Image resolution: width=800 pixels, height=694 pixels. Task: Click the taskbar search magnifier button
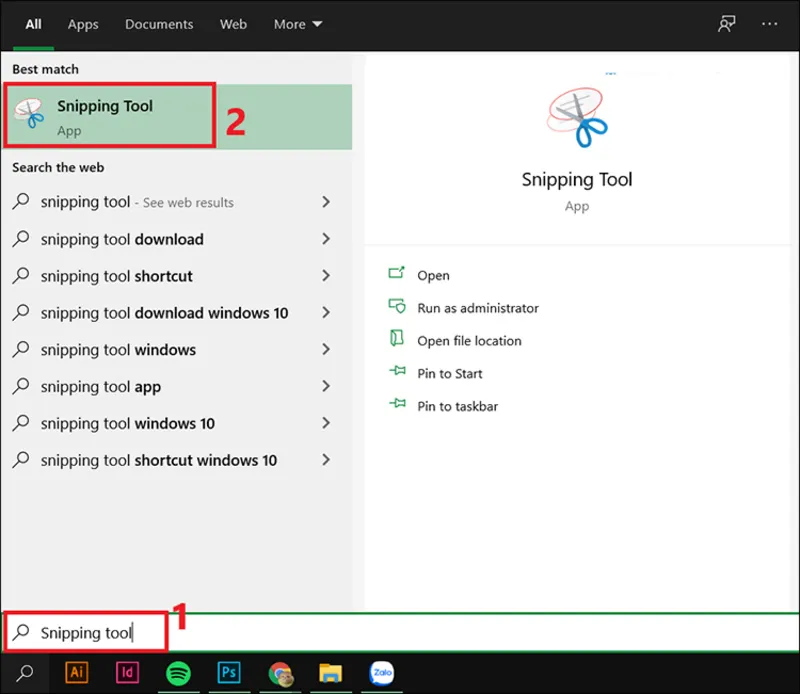point(24,673)
